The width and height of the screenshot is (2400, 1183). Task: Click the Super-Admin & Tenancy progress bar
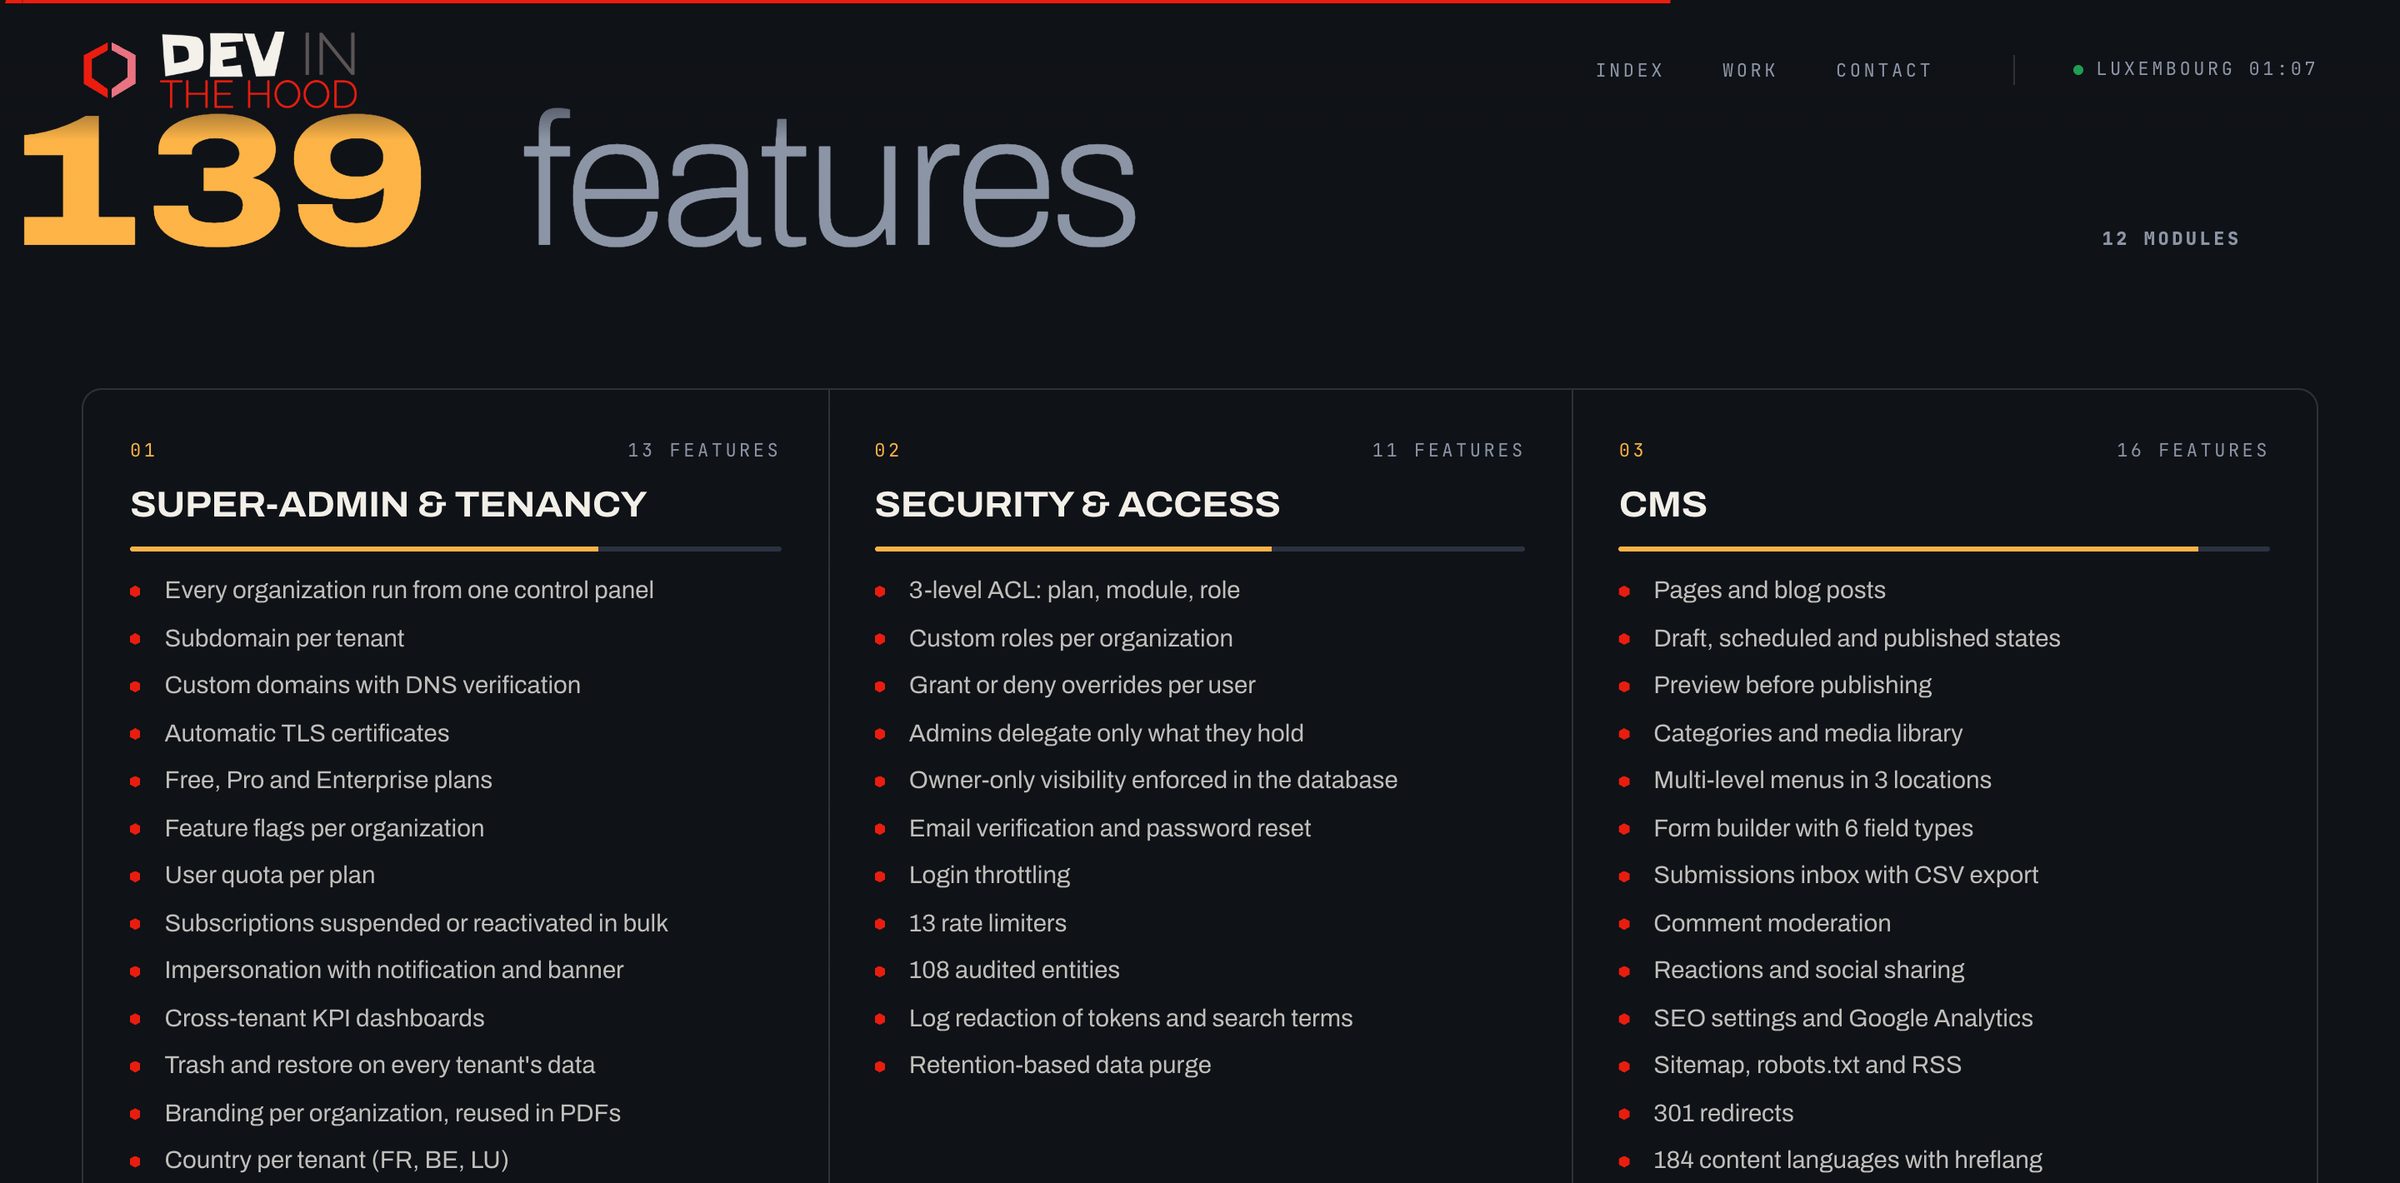click(455, 549)
